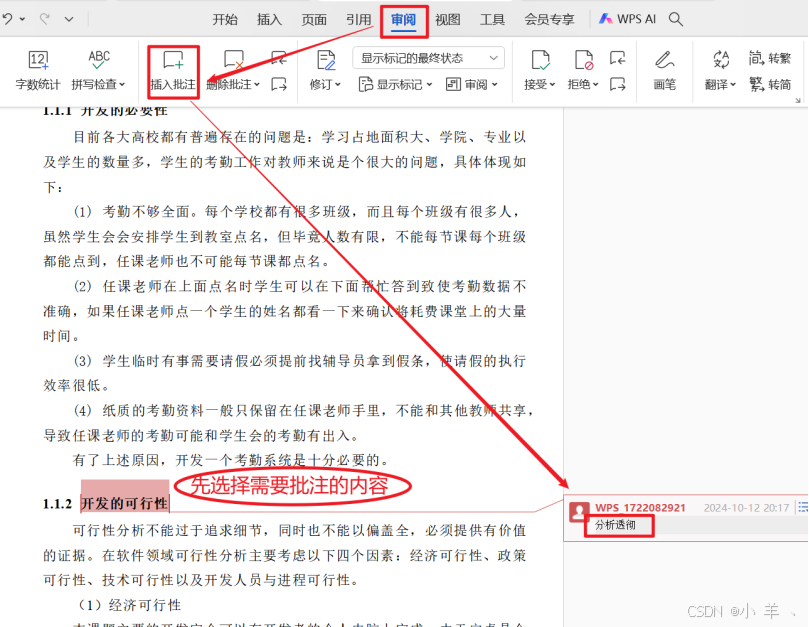
Task: Click the heading number 1.1.2
Action: coord(57,504)
